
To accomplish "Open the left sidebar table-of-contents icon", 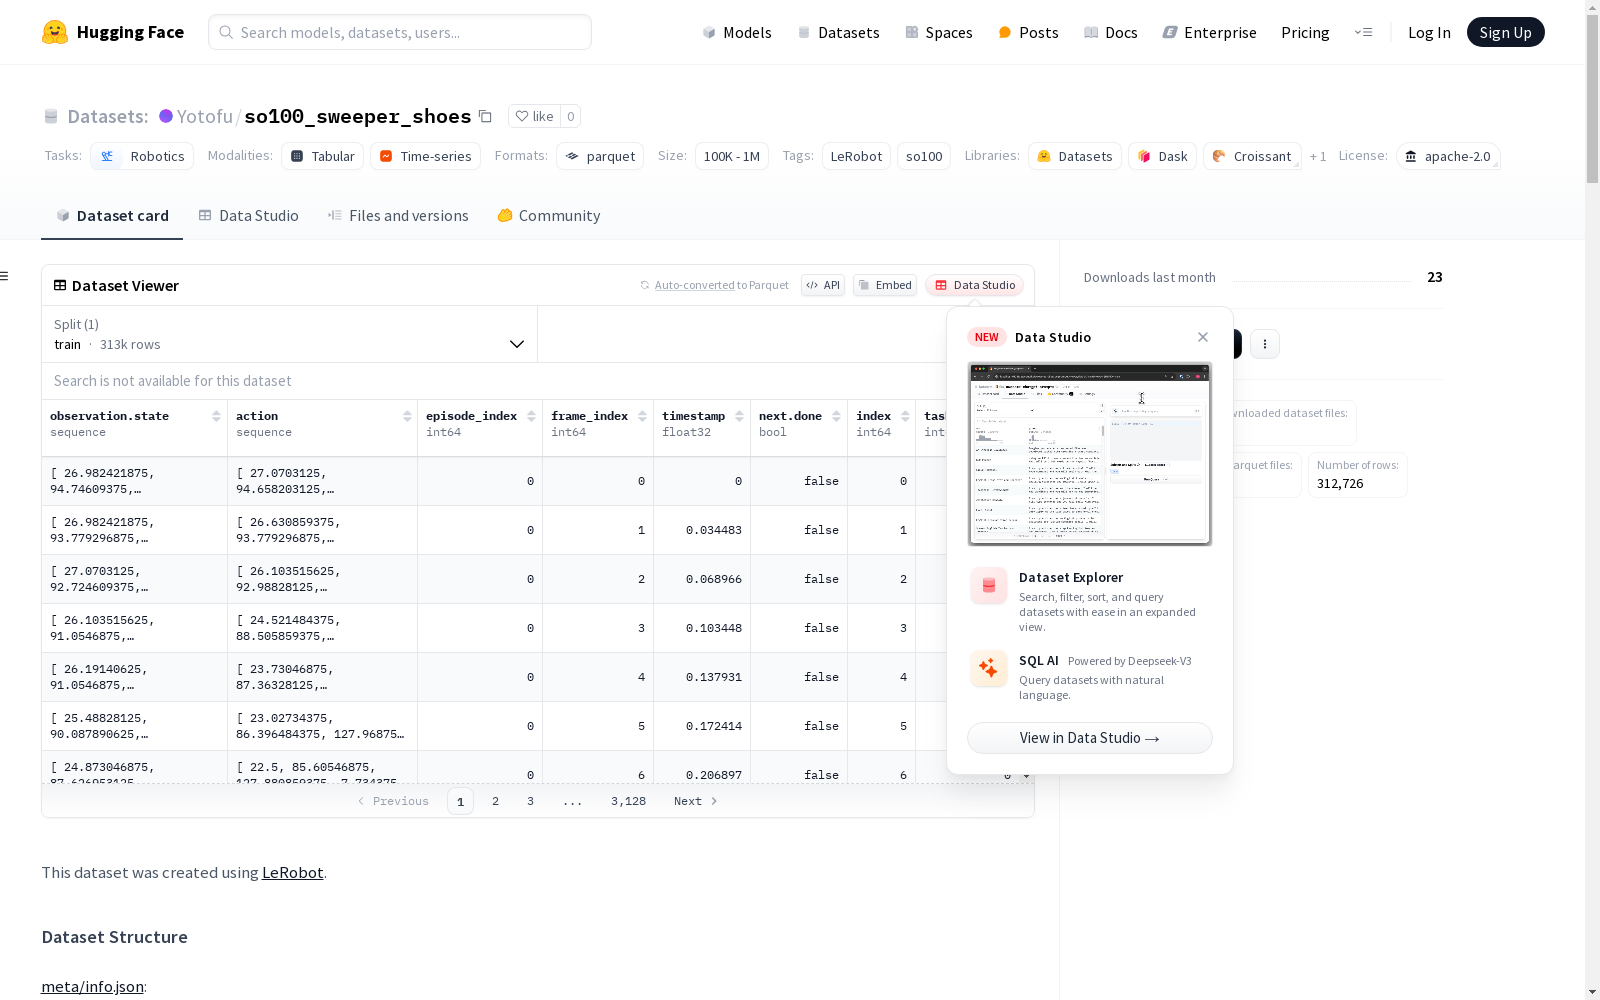I will (5, 276).
